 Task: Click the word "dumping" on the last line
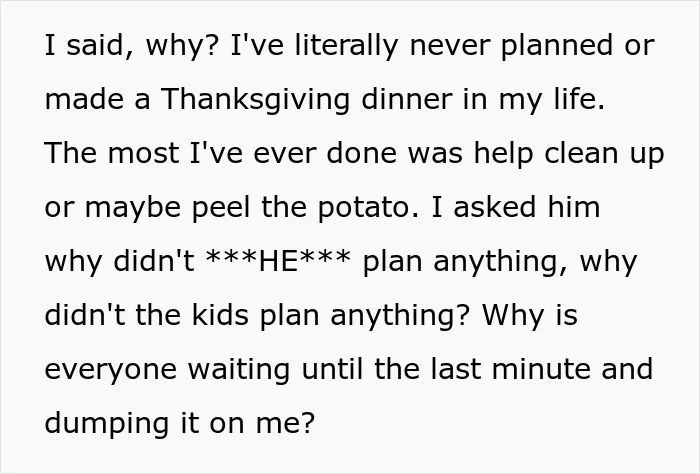pos(107,424)
